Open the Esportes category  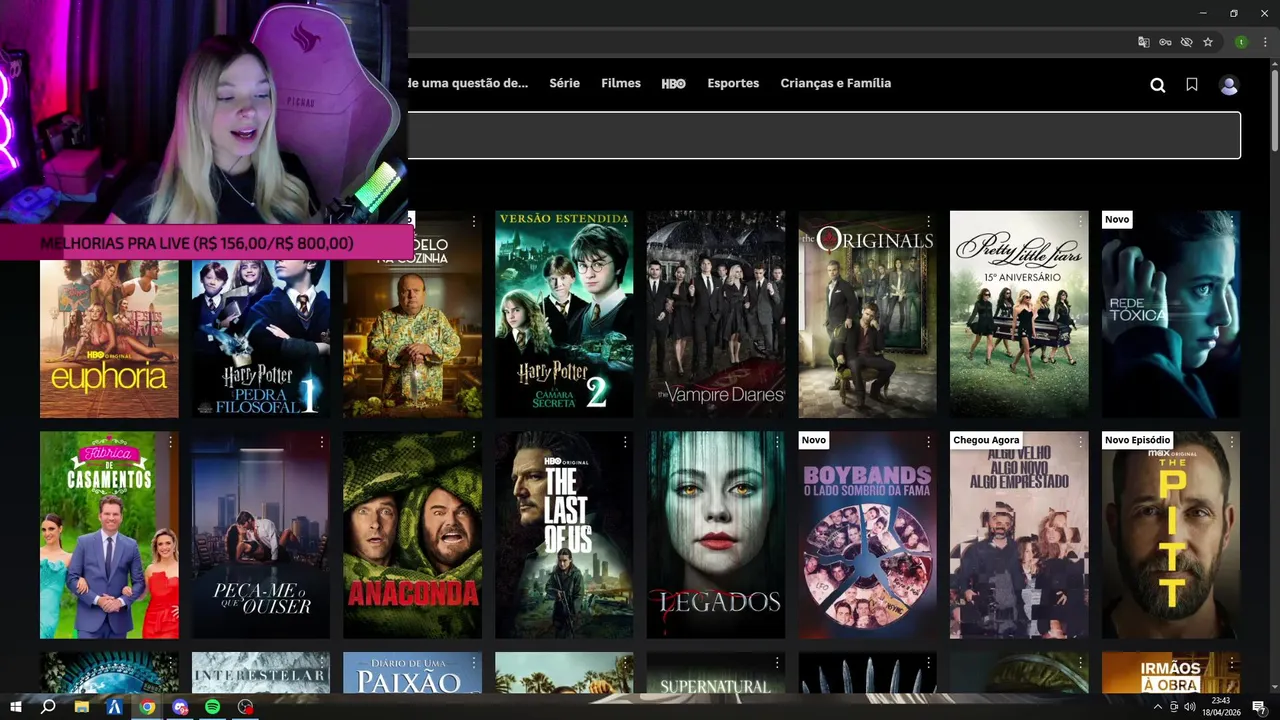point(733,84)
